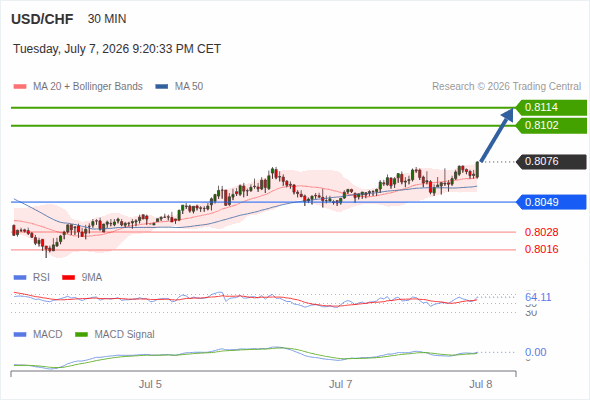This screenshot has height=400, width=590.
Task: Click the RSI blue legend marker
Action: point(20,278)
